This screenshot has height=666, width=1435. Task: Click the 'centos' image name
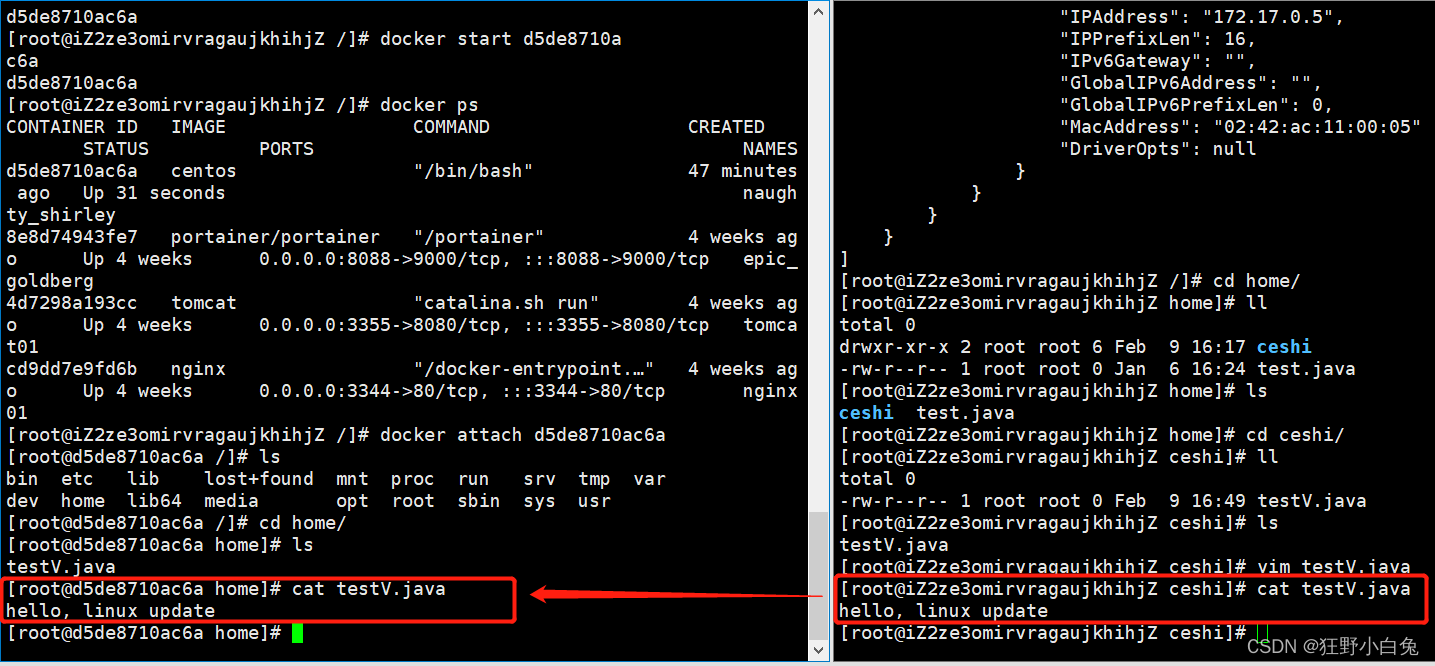[204, 171]
